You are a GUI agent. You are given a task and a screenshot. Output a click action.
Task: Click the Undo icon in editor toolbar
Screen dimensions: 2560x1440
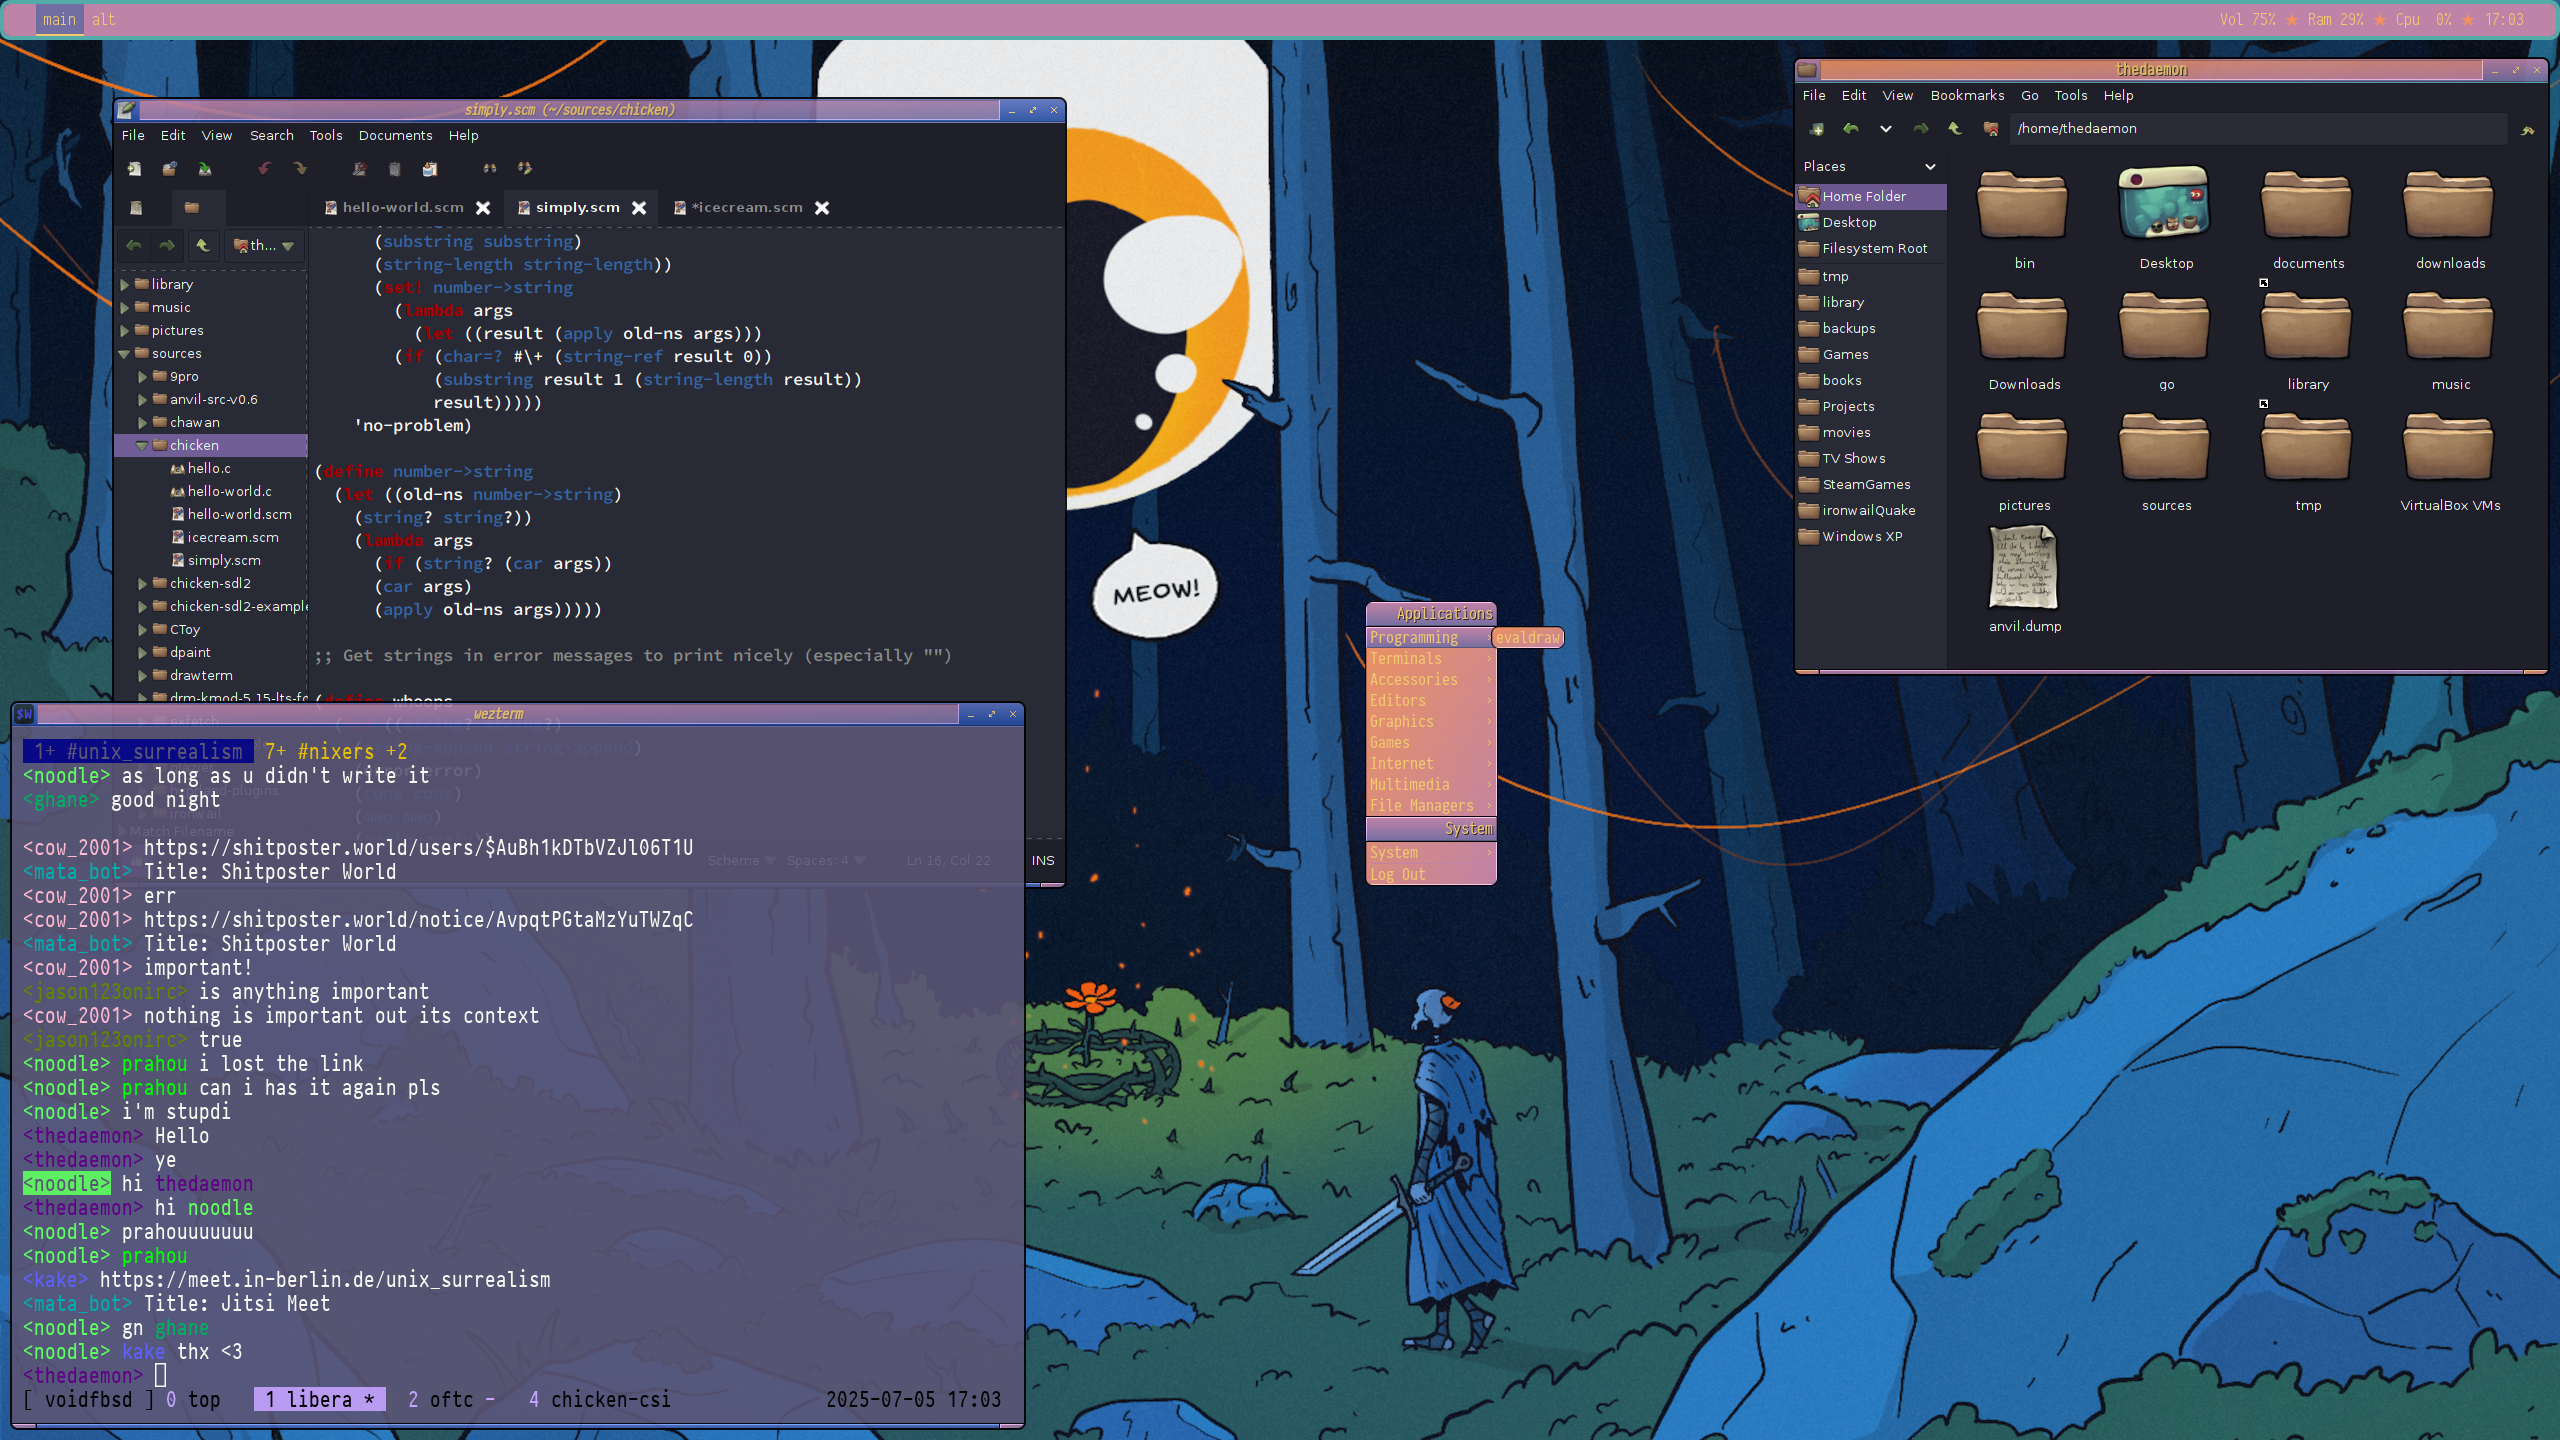point(265,168)
